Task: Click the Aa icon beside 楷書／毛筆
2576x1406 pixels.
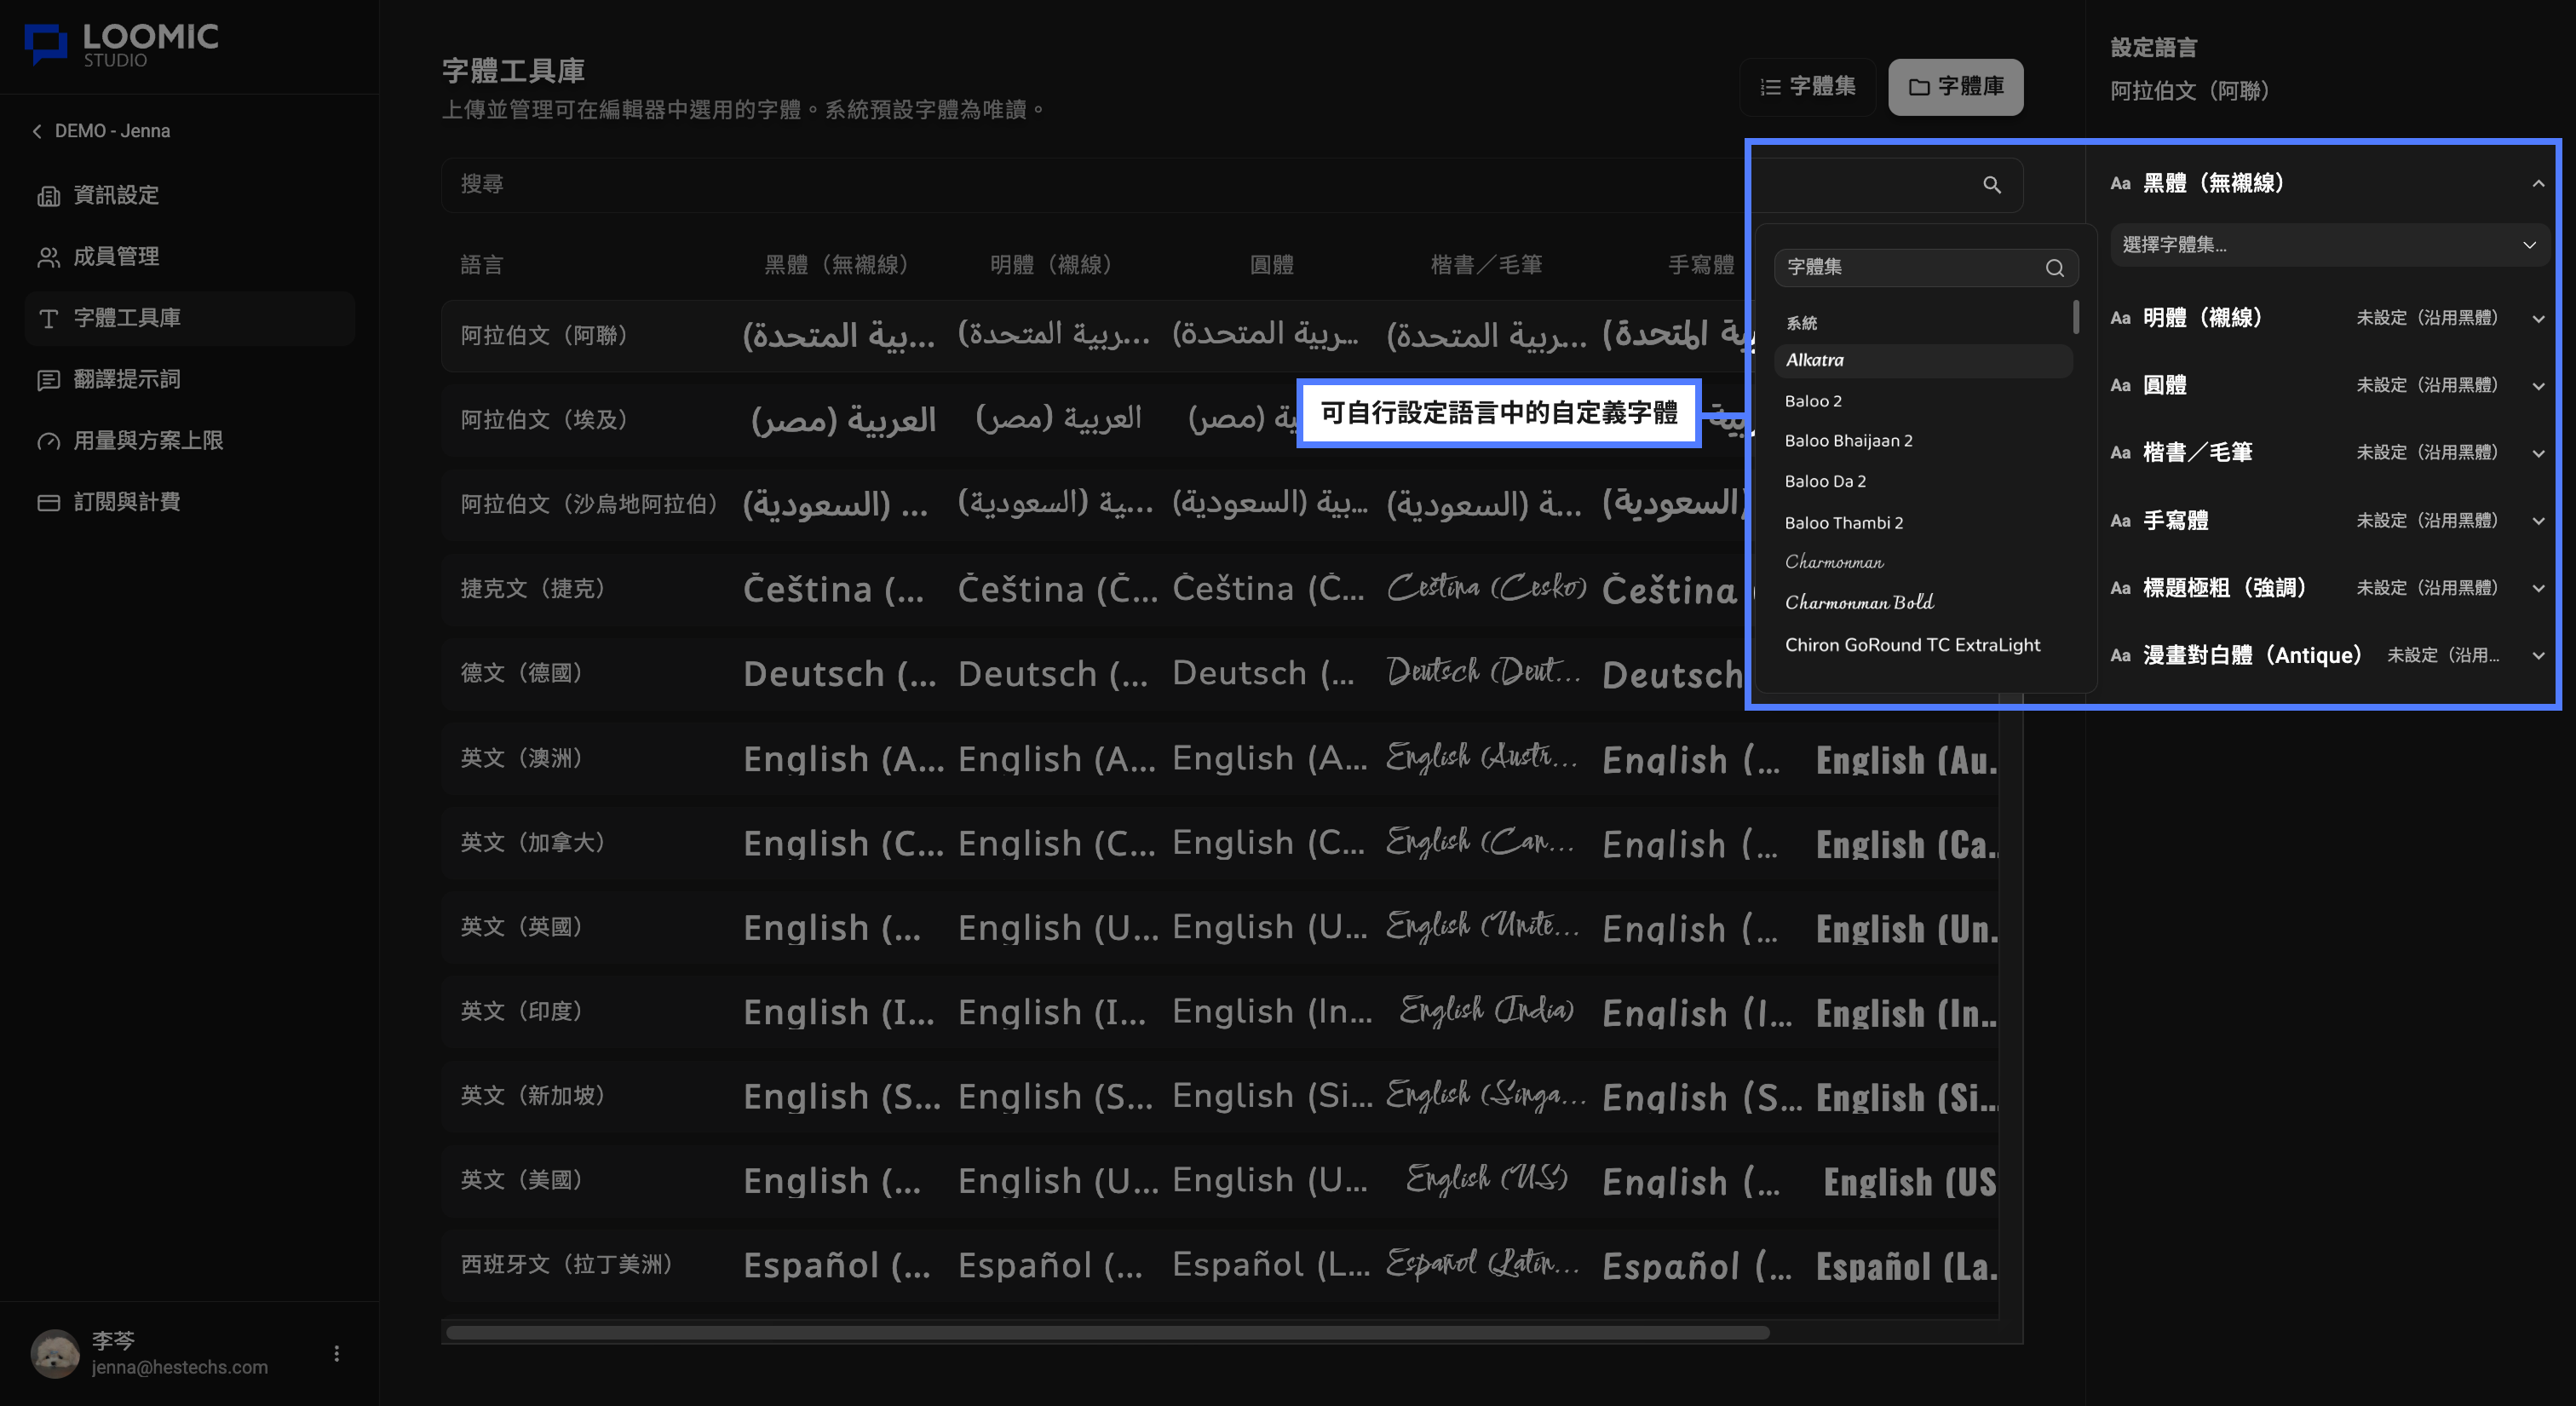Action: 2119,453
